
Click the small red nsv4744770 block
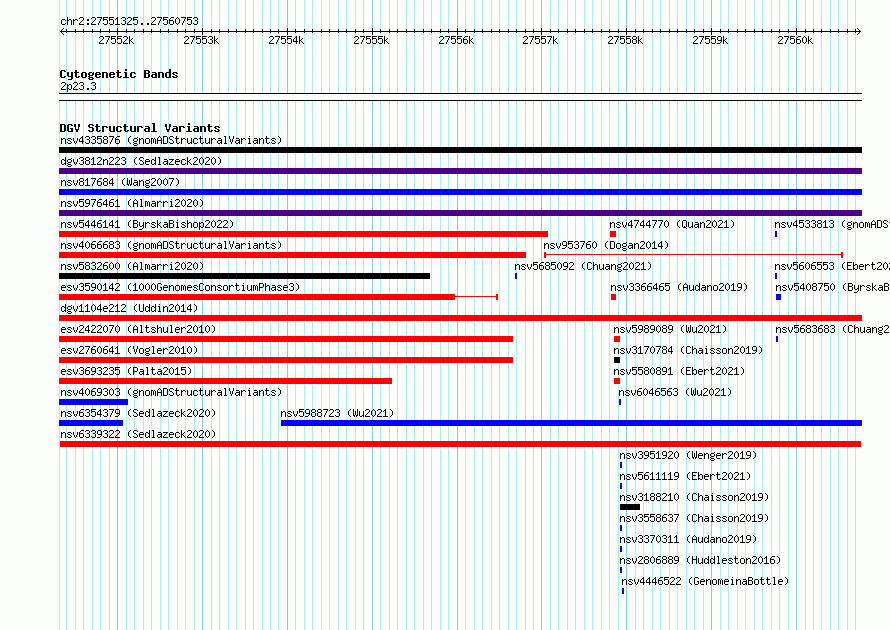(613, 234)
